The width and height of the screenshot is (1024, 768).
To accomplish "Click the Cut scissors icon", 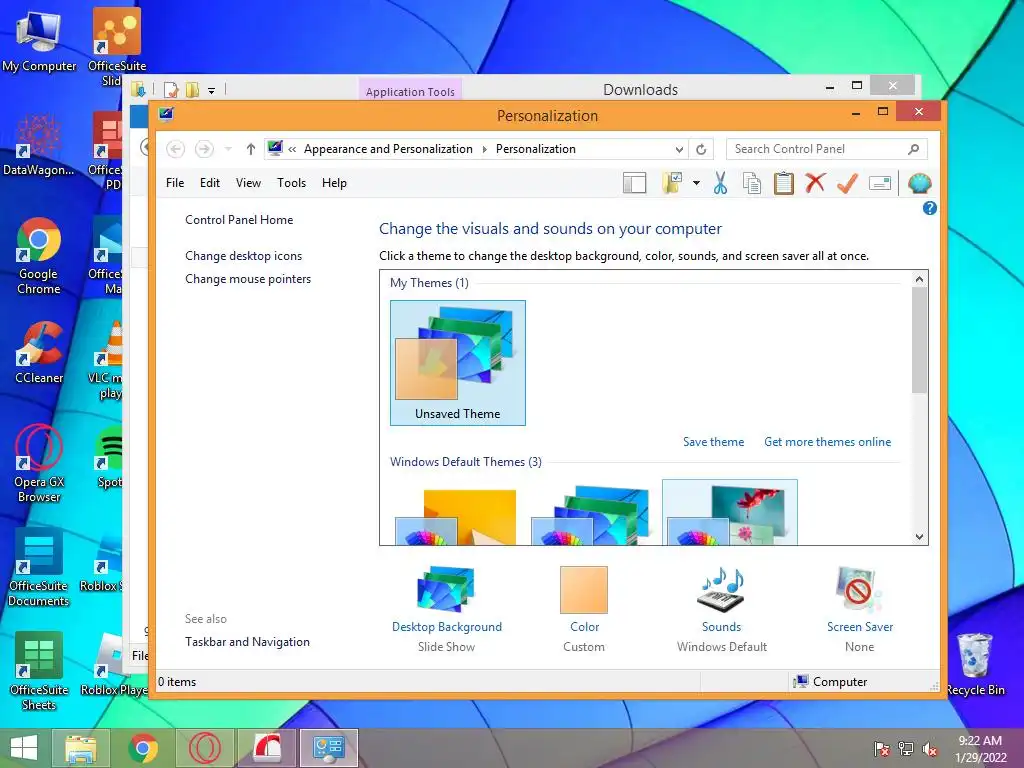I will coord(720,184).
